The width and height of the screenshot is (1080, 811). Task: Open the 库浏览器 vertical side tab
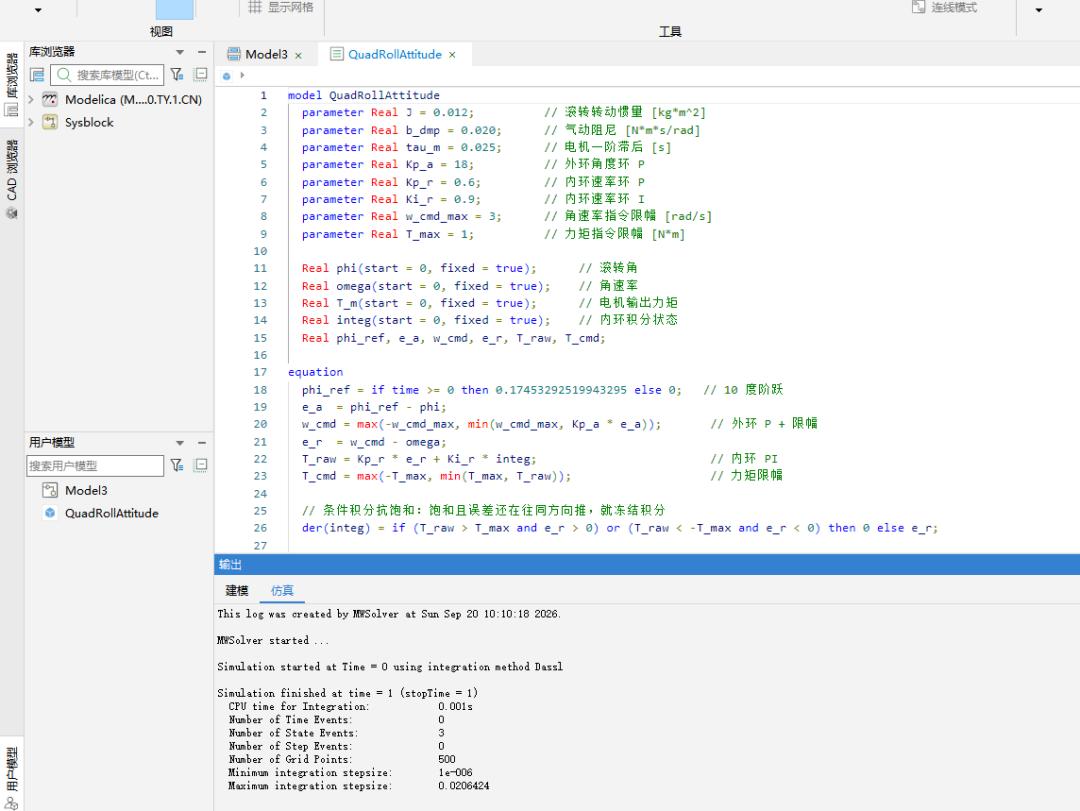tap(12, 84)
